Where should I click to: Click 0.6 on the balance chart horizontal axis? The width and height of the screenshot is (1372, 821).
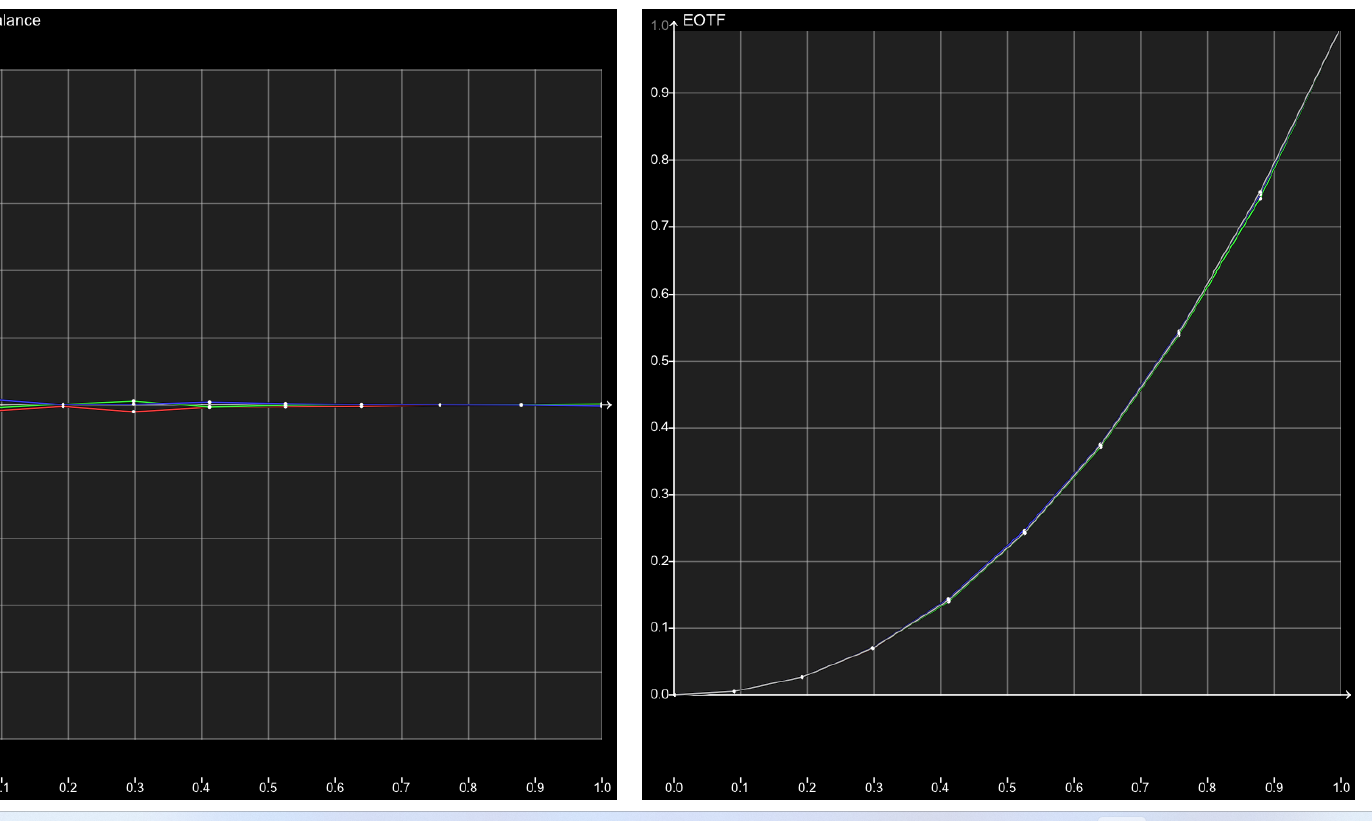click(x=335, y=787)
